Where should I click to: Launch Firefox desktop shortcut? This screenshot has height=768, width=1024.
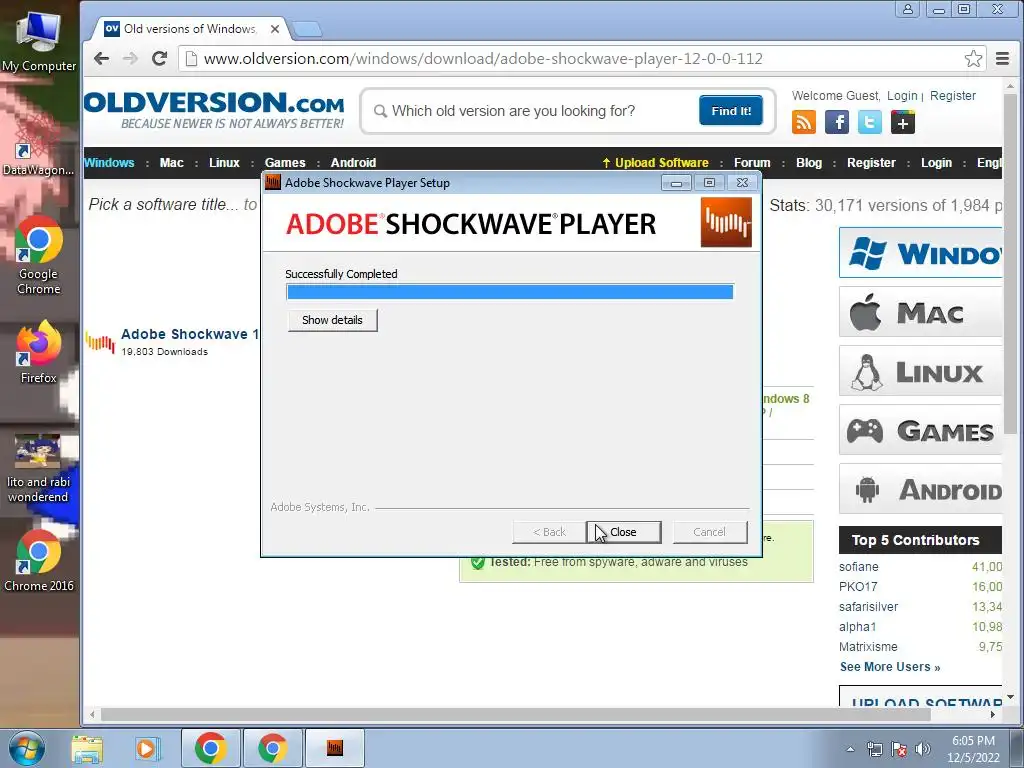[x=39, y=351]
